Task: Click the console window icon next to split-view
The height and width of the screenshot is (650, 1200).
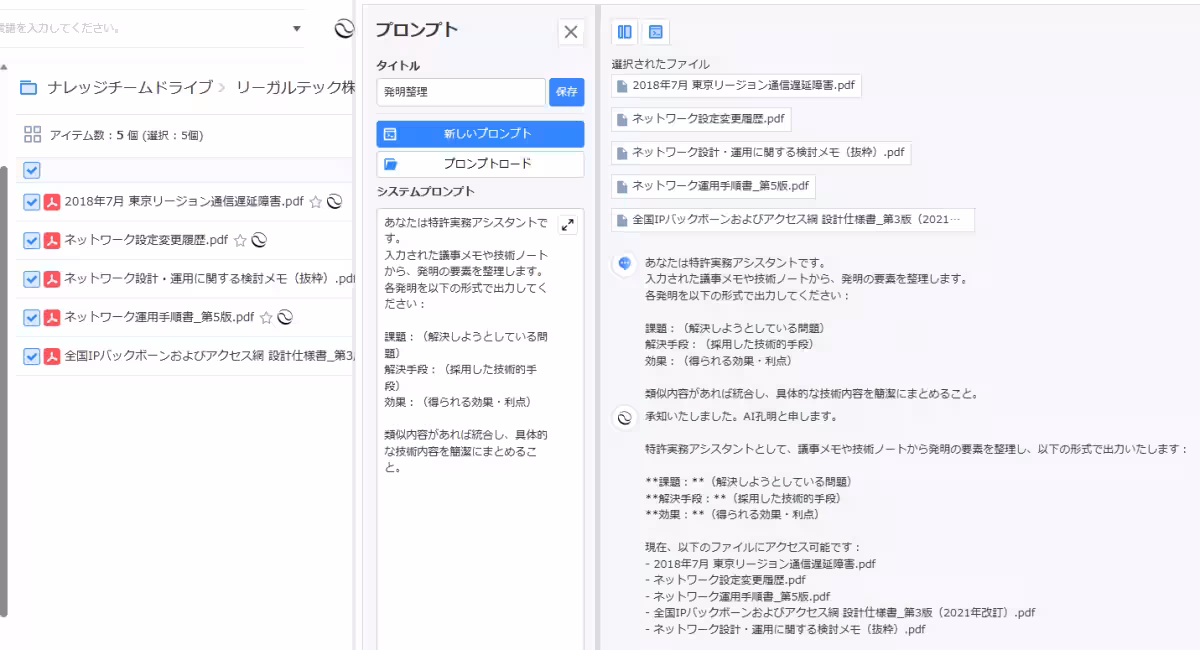Action: [655, 32]
